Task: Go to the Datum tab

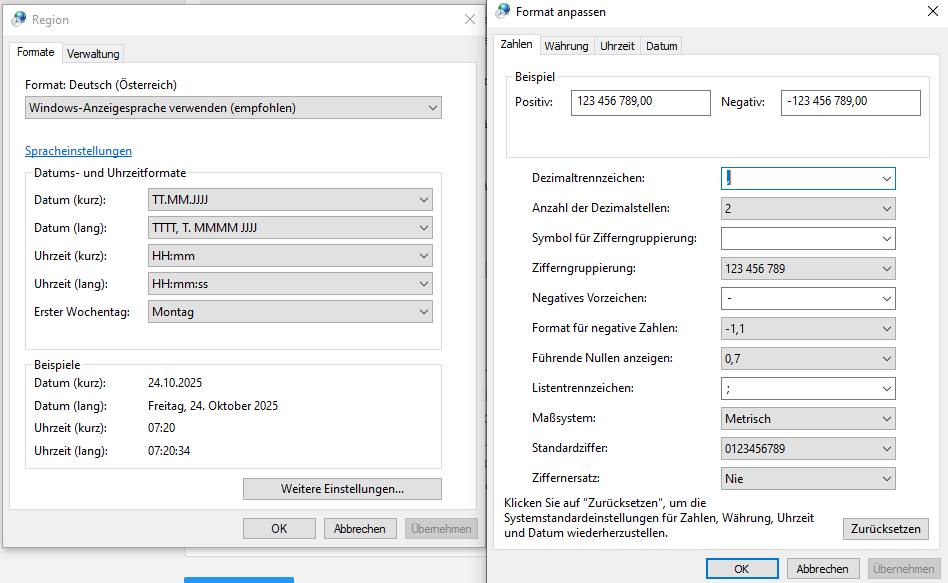Action: [x=661, y=45]
